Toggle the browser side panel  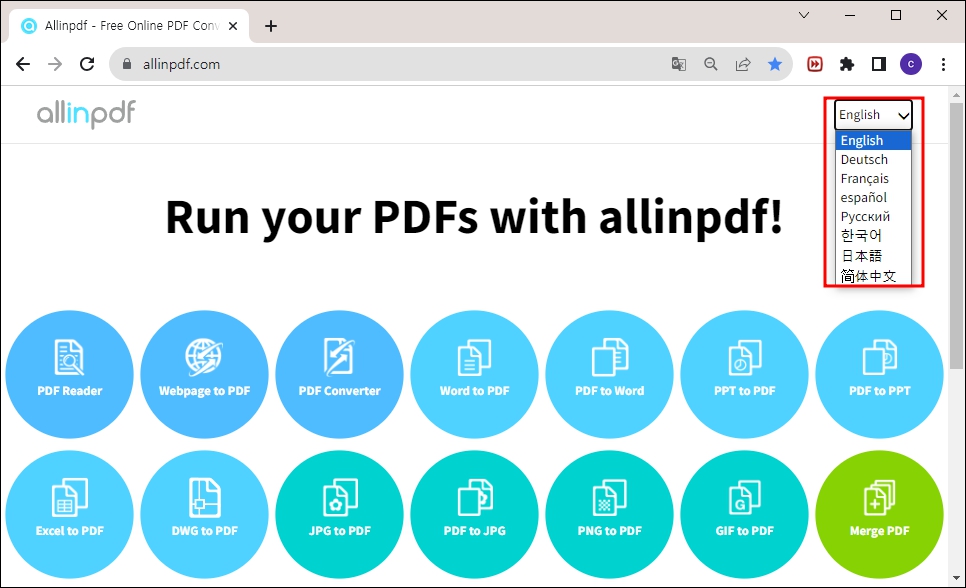pyautogui.click(x=879, y=64)
